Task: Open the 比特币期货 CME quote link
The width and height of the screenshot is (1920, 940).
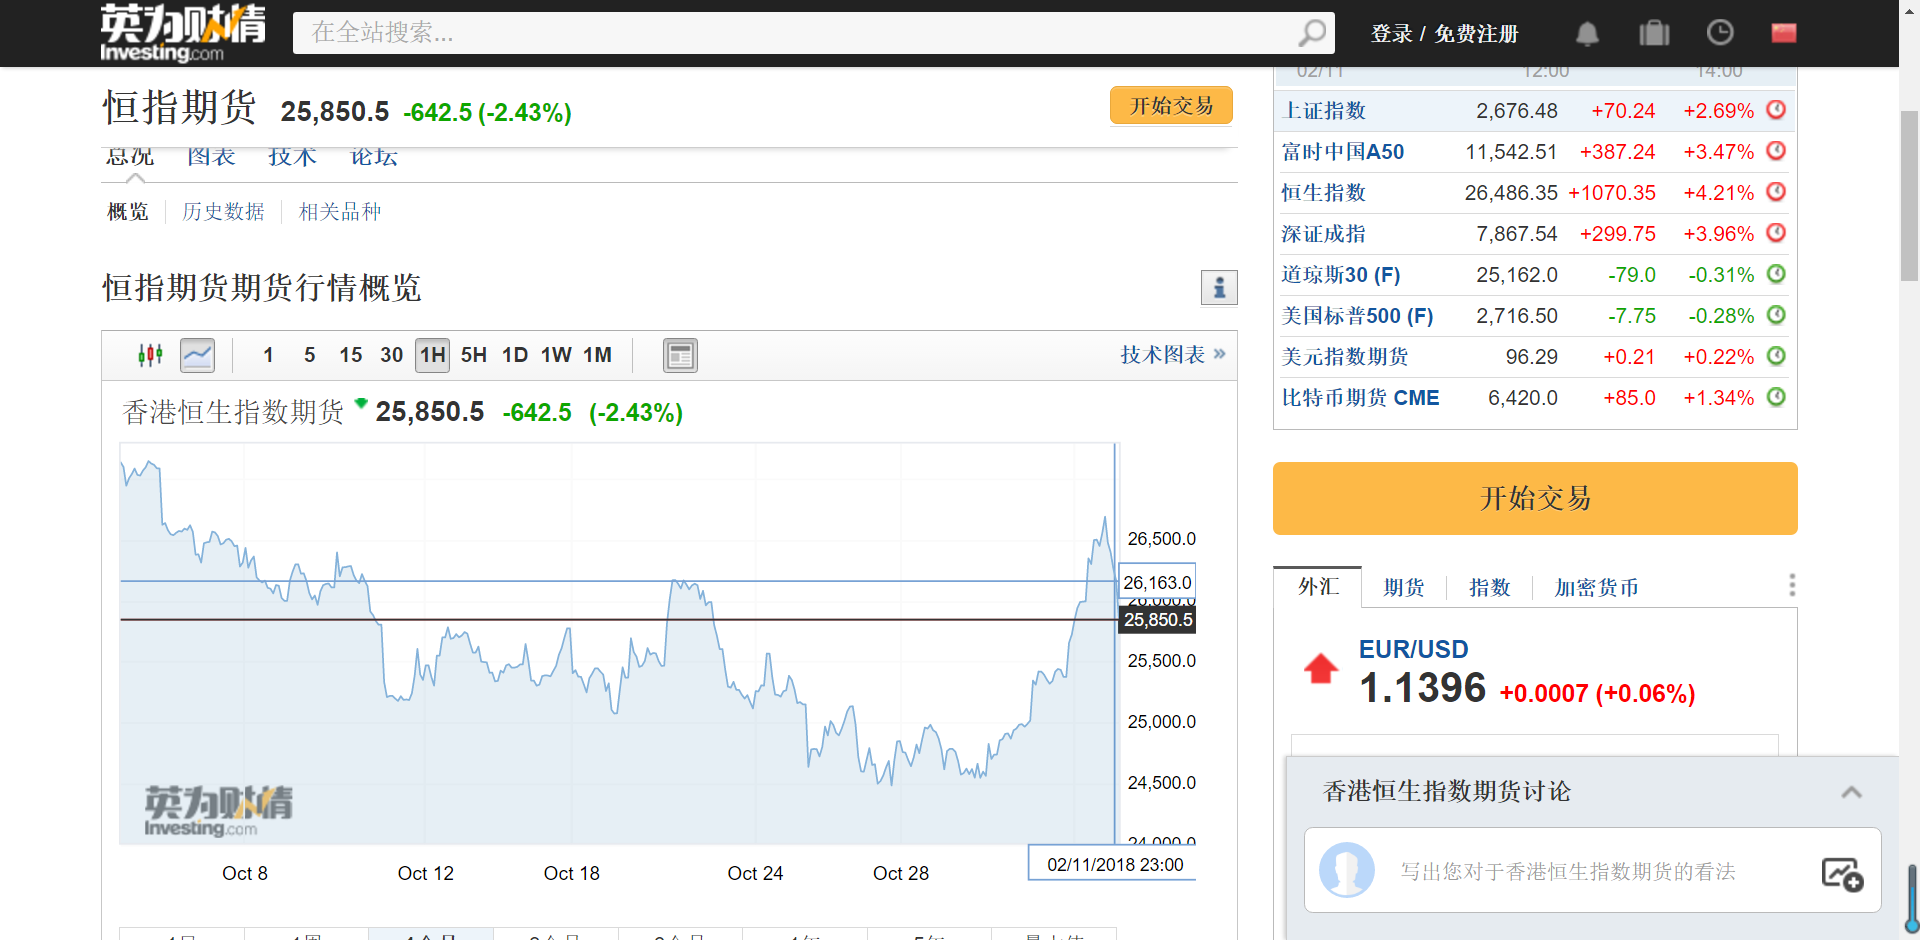Action: click(1361, 398)
